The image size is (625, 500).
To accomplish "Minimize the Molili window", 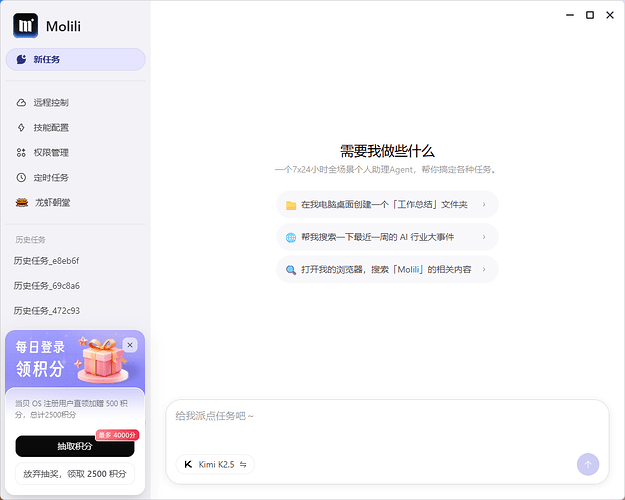I will pos(570,15).
